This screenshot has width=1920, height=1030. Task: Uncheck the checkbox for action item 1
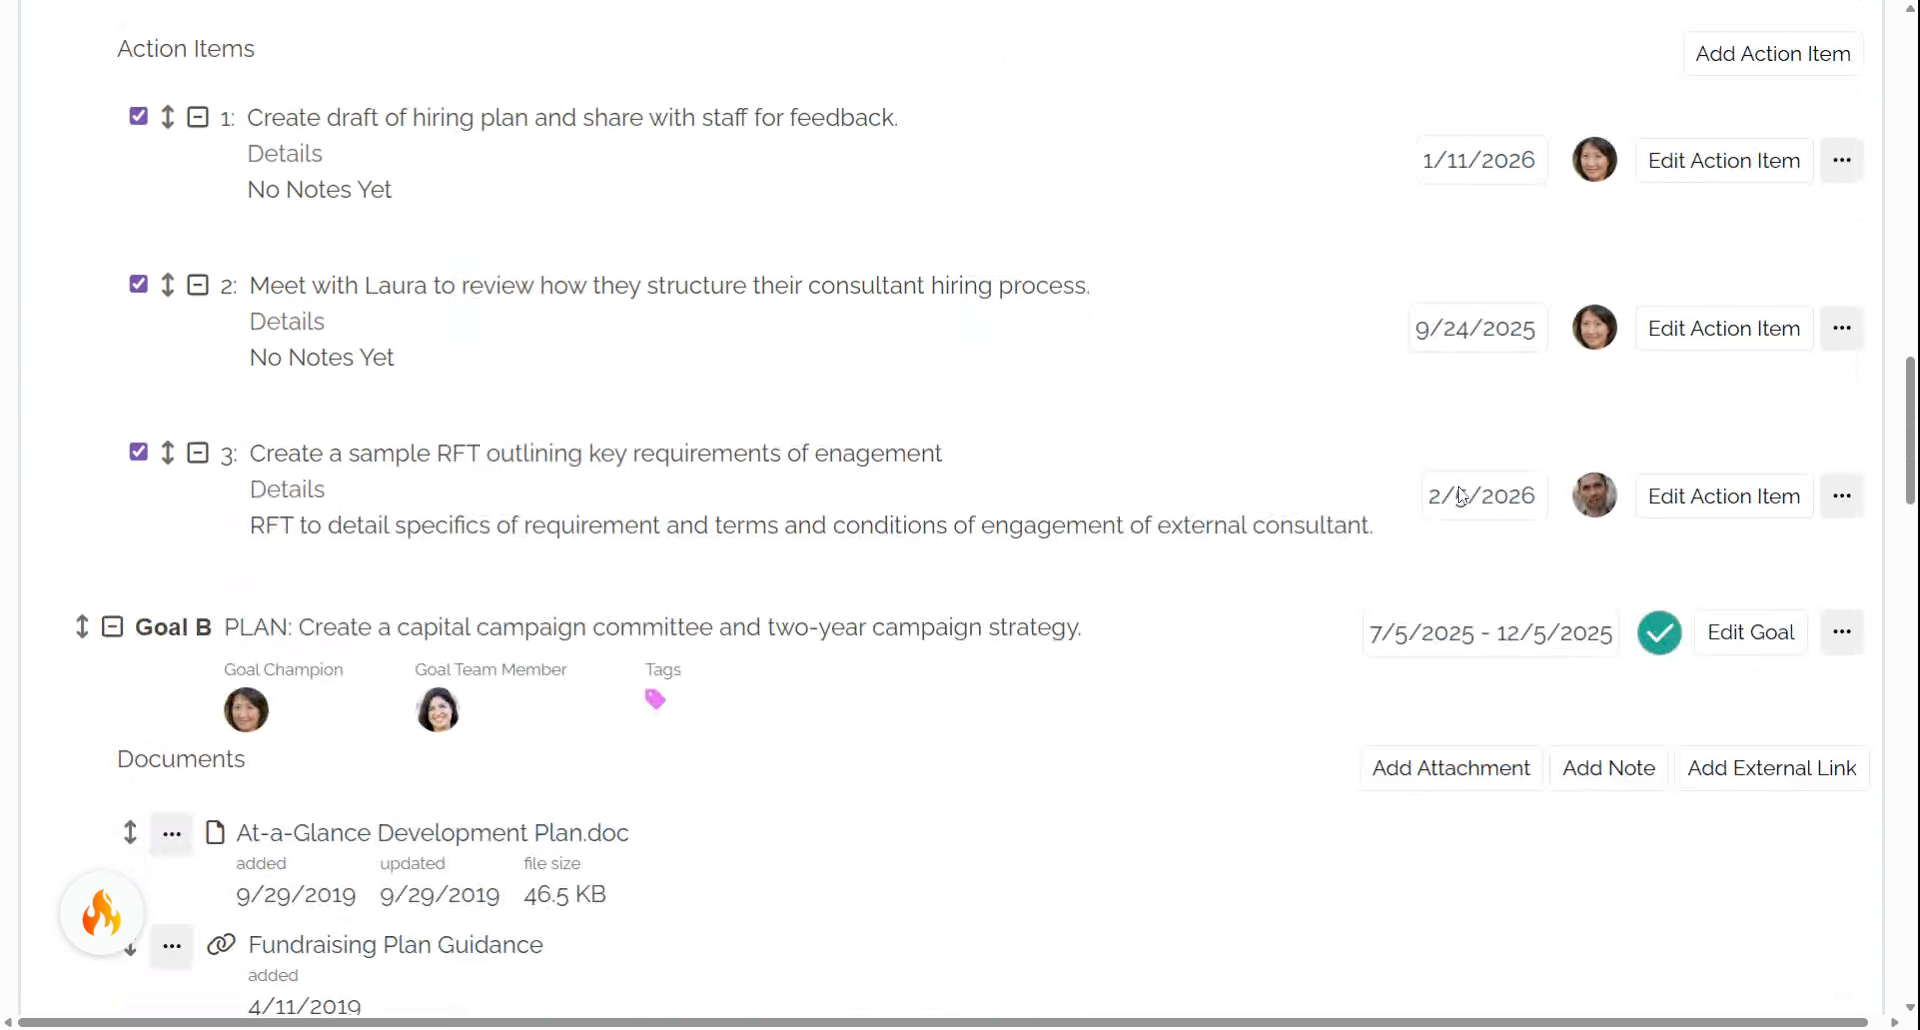(x=139, y=116)
